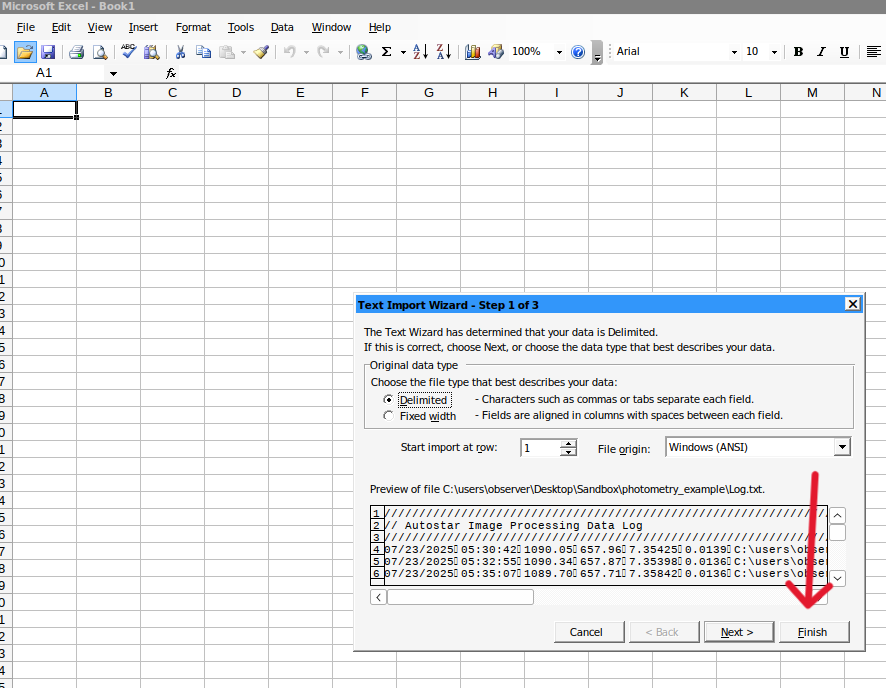Select column header H

tap(492, 93)
